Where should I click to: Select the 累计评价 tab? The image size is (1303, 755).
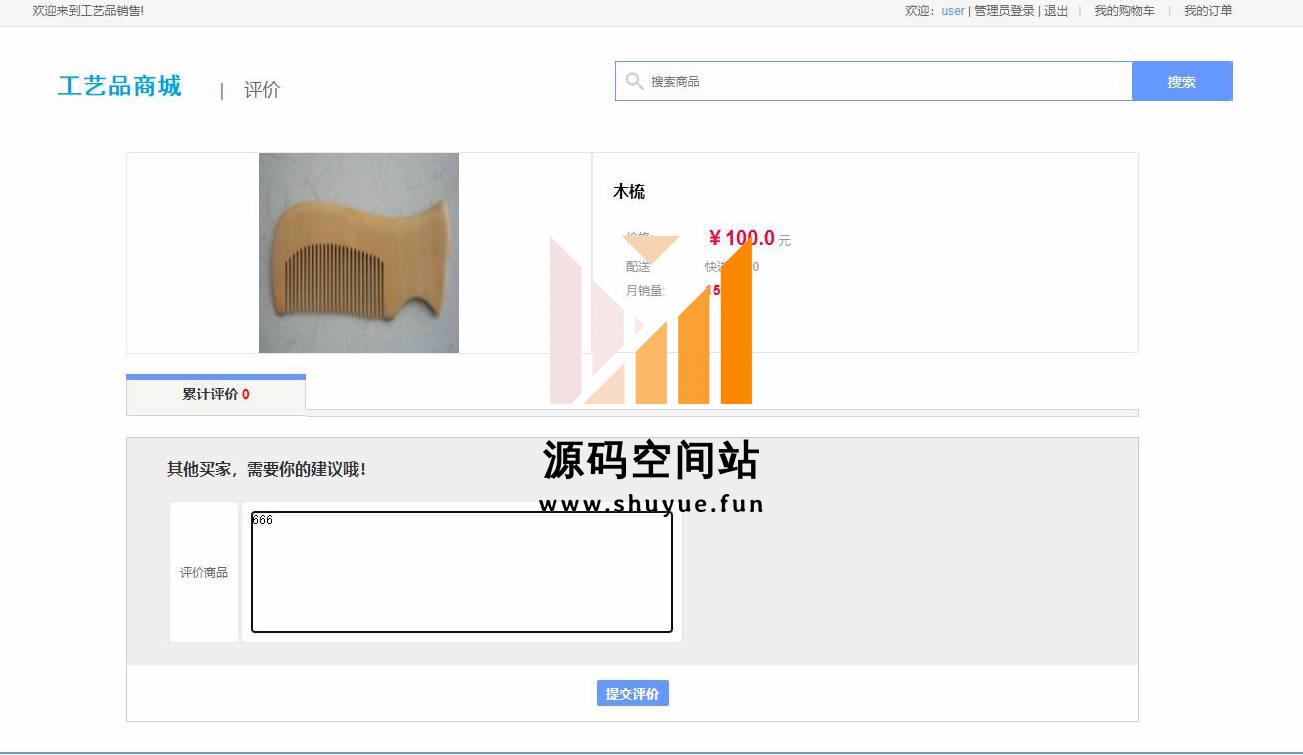click(x=216, y=395)
